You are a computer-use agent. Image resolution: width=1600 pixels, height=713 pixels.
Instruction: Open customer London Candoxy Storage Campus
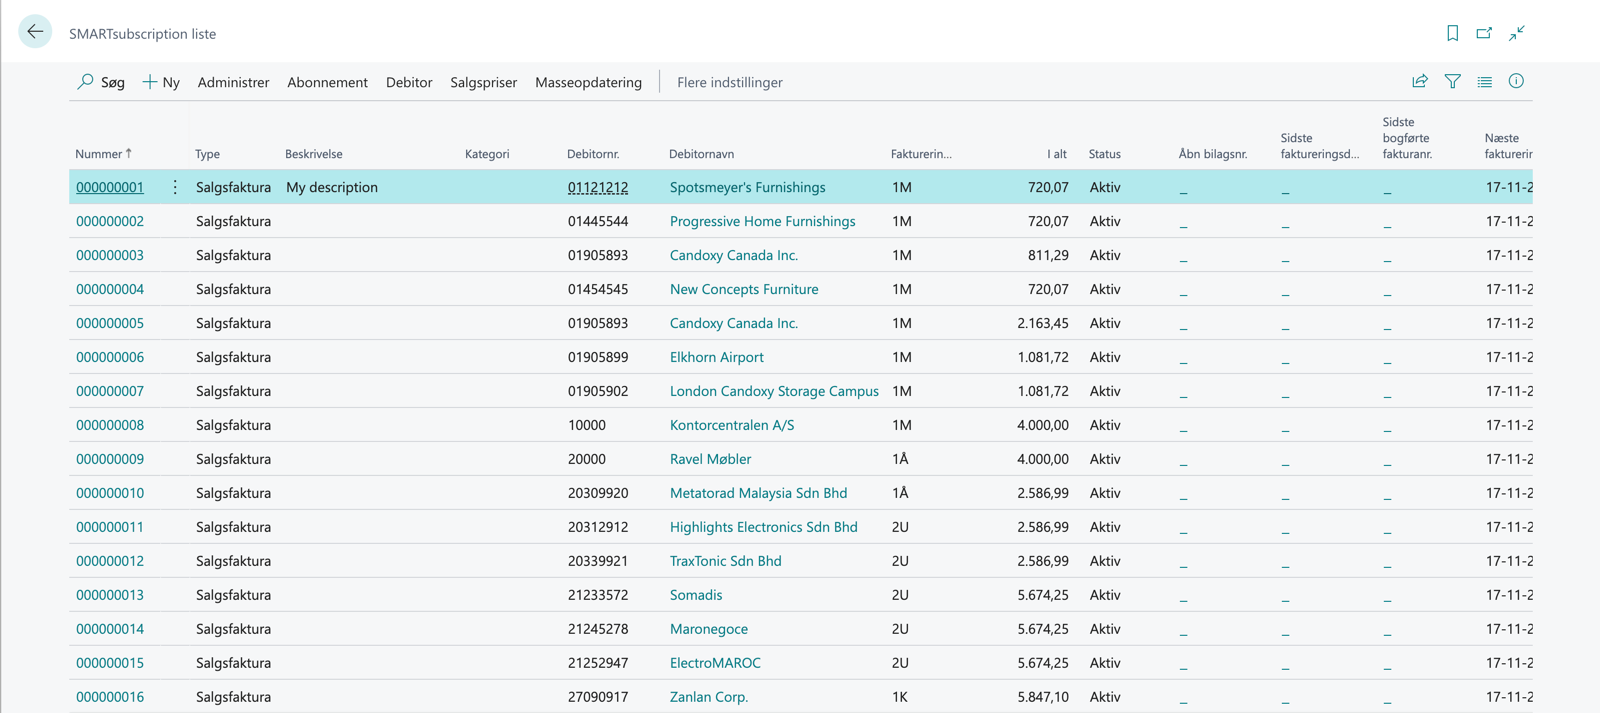[x=774, y=391]
